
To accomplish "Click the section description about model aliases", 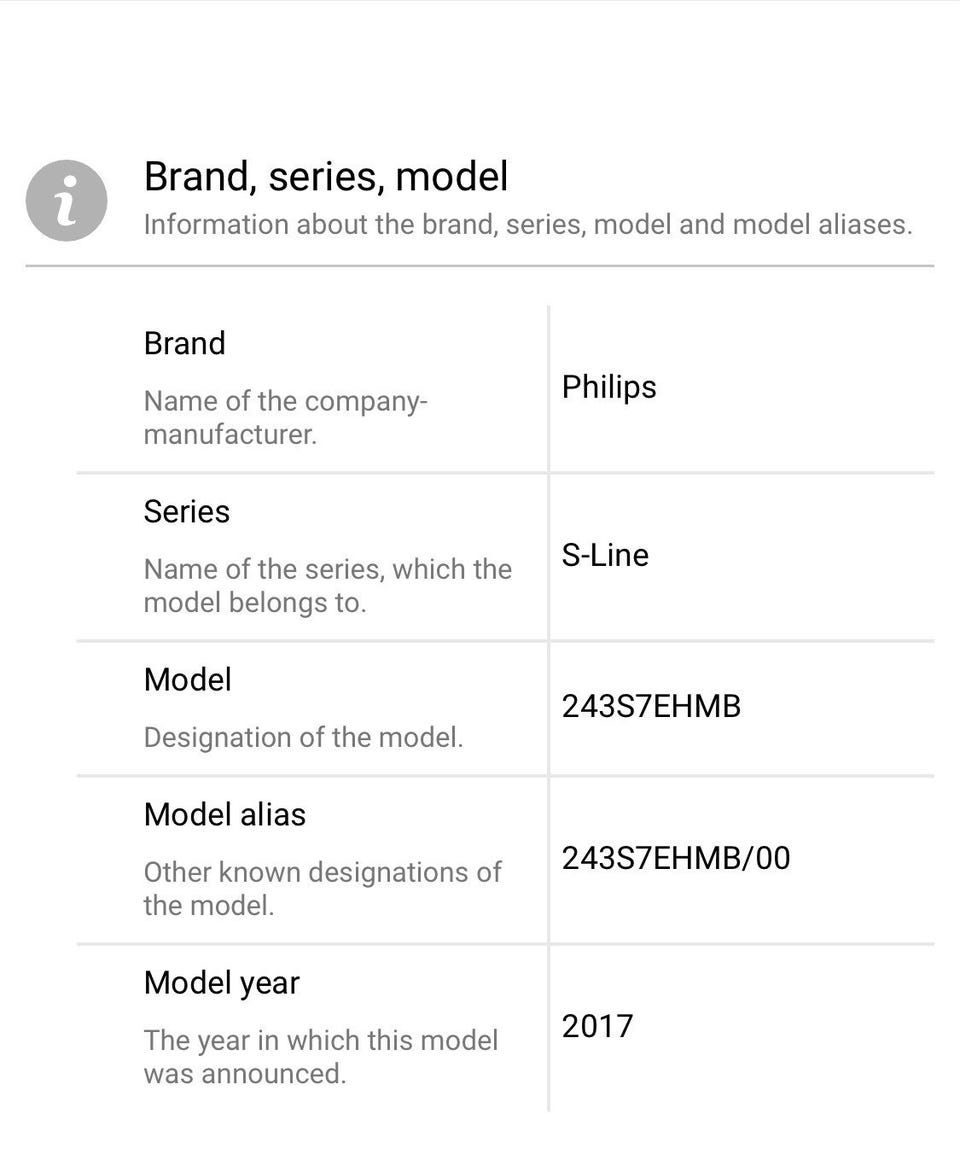I will coord(528,224).
